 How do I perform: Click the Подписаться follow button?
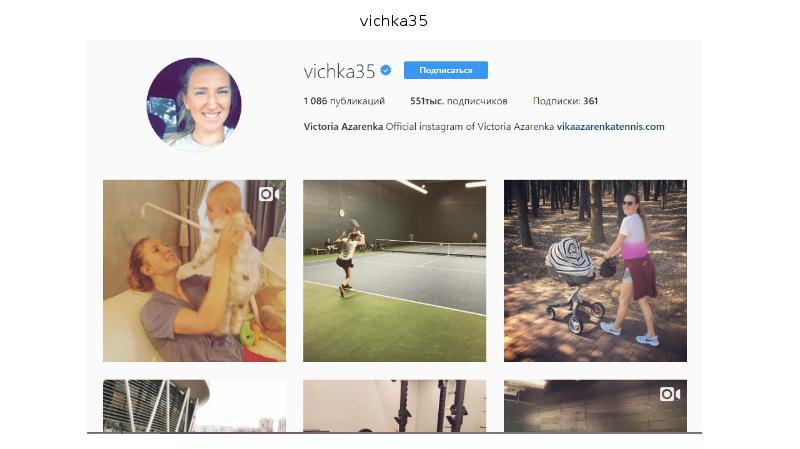[x=445, y=70]
